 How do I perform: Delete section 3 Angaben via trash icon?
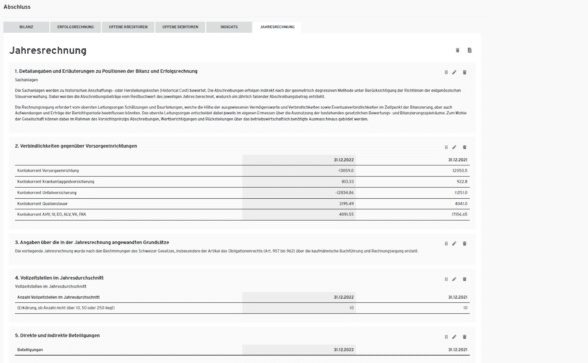point(464,244)
